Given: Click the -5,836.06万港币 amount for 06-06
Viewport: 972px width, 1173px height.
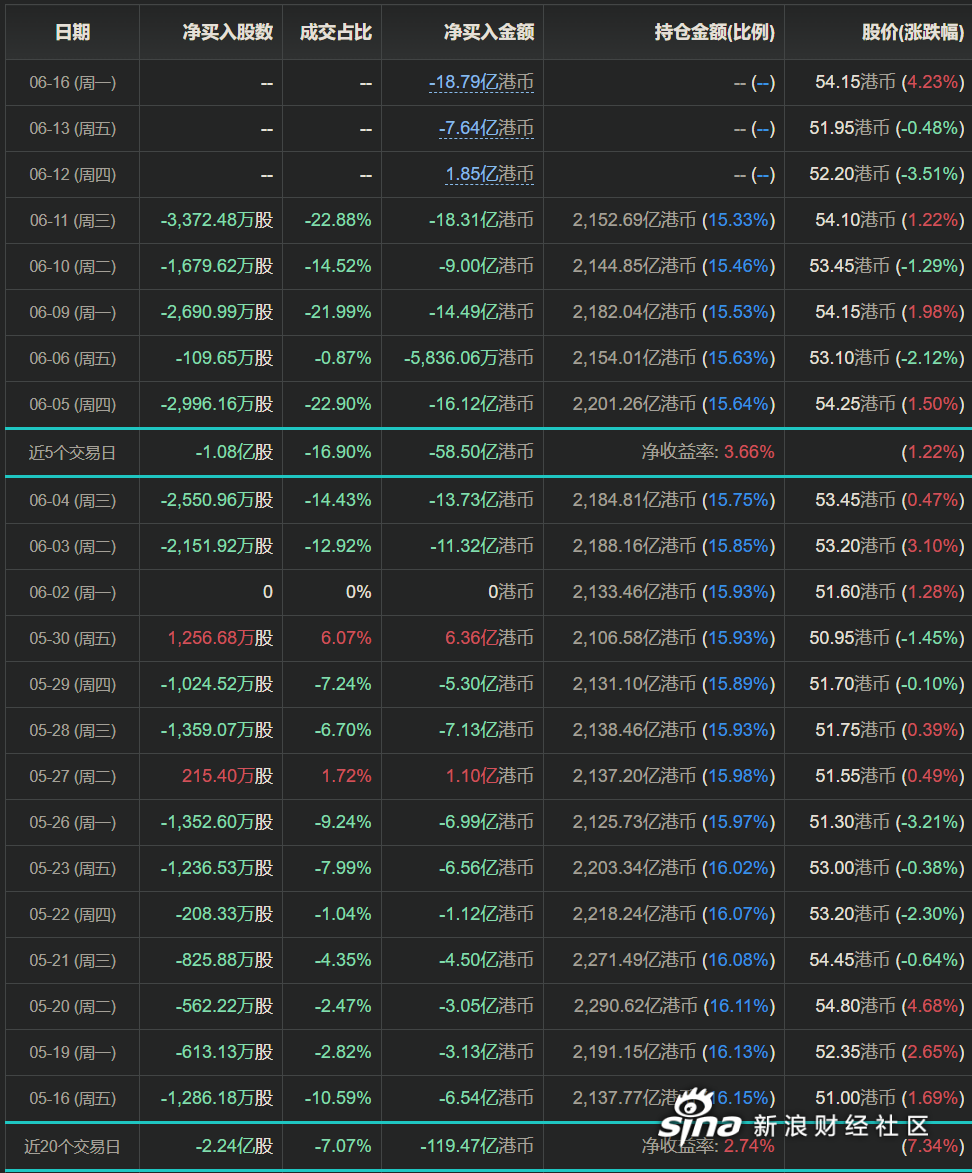Looking at the screenshot, I should (468, 358).
